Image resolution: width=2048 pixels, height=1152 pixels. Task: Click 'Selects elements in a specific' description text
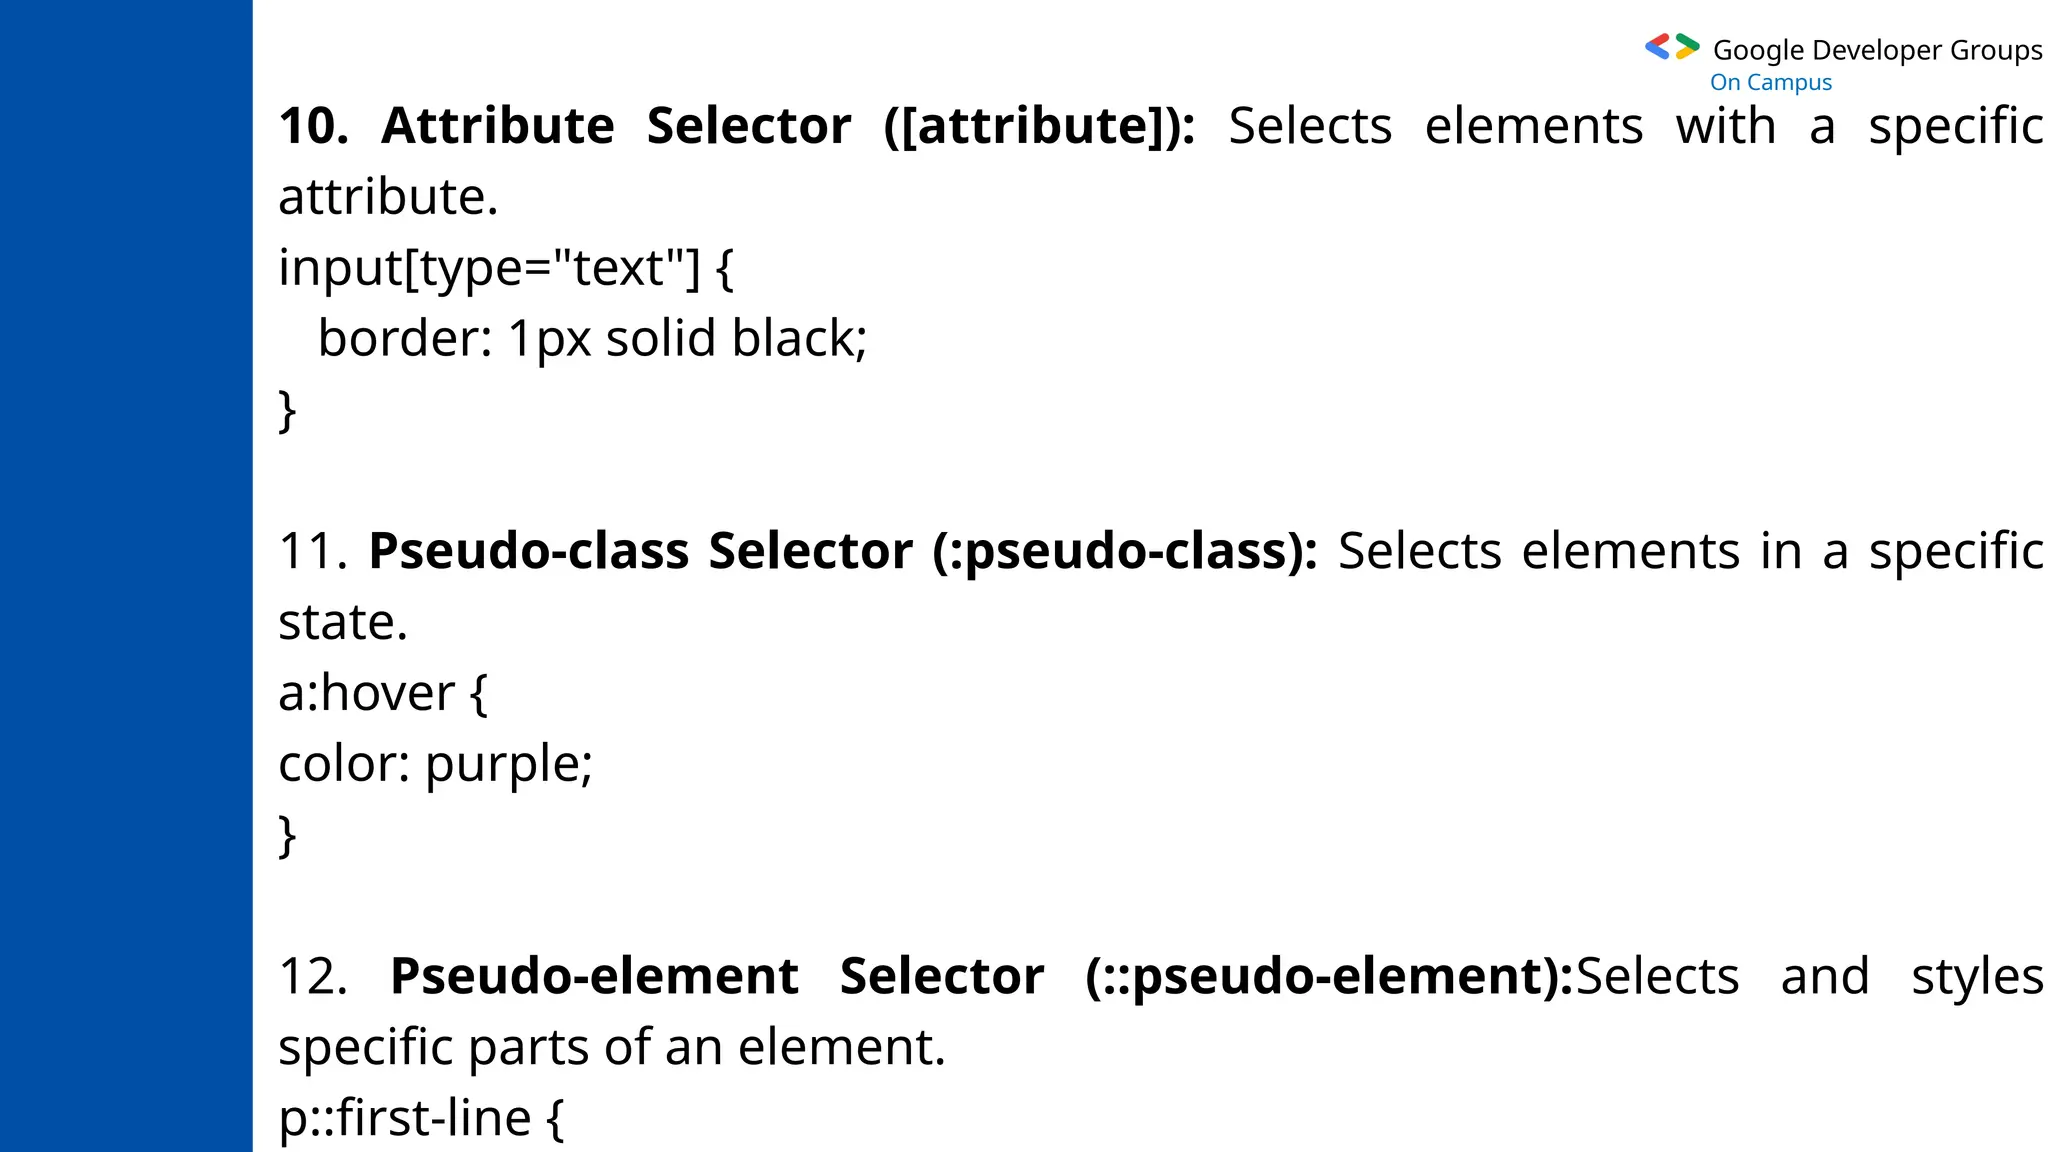pos(1689,552)
